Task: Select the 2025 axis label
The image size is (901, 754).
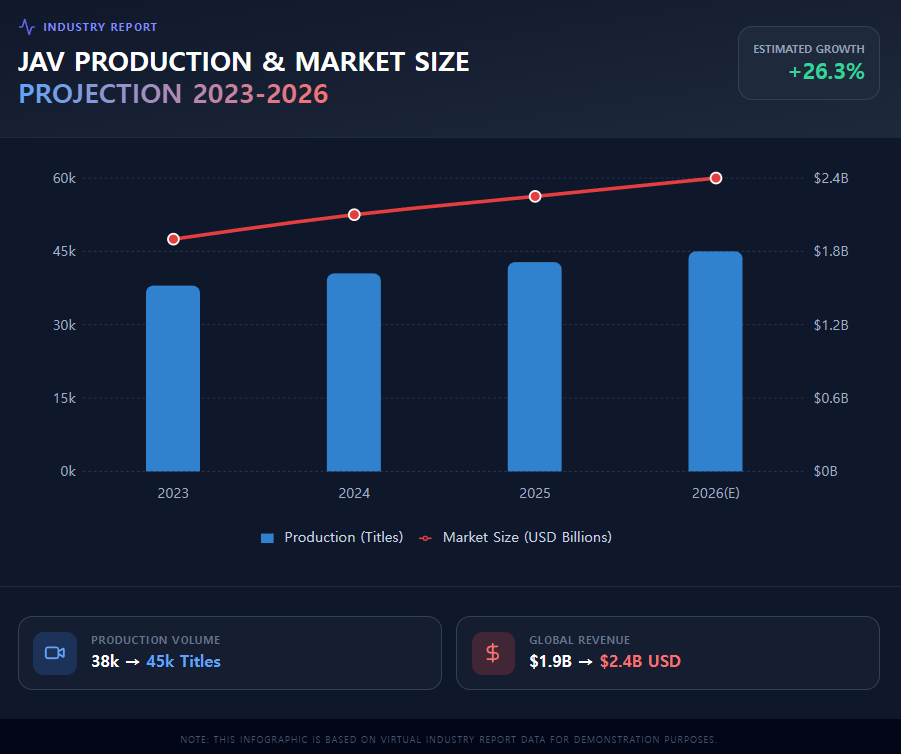Action: click(x=535, y=493)
